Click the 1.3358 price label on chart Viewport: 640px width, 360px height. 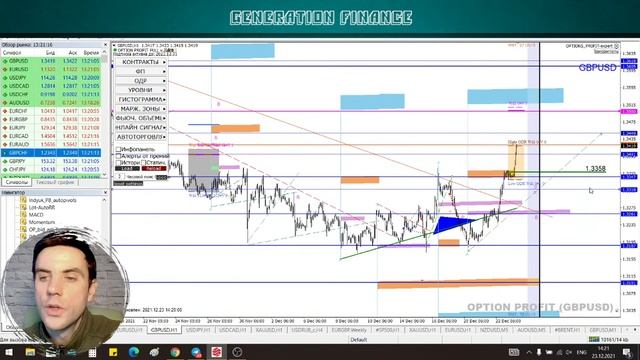(595, 169)
